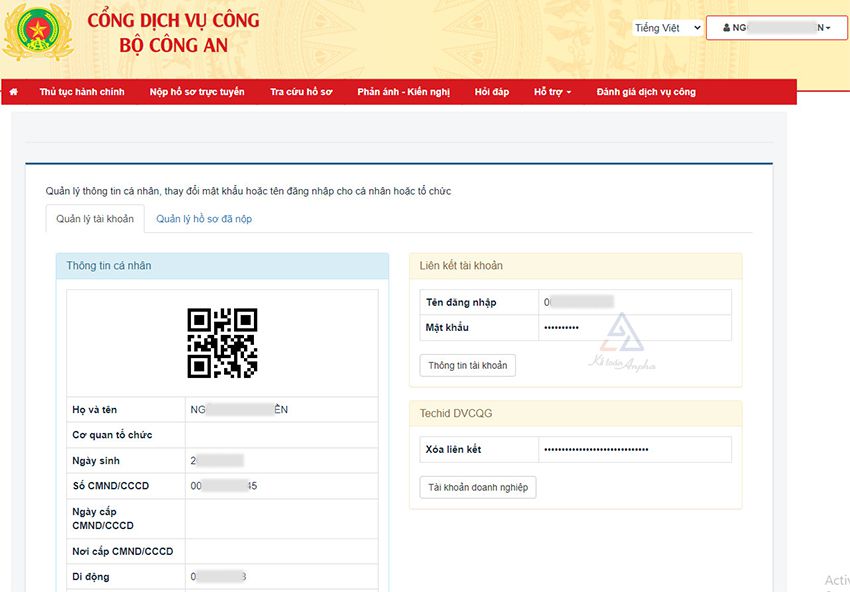Click the Bộ Công An emblem logo

point(37,33)
